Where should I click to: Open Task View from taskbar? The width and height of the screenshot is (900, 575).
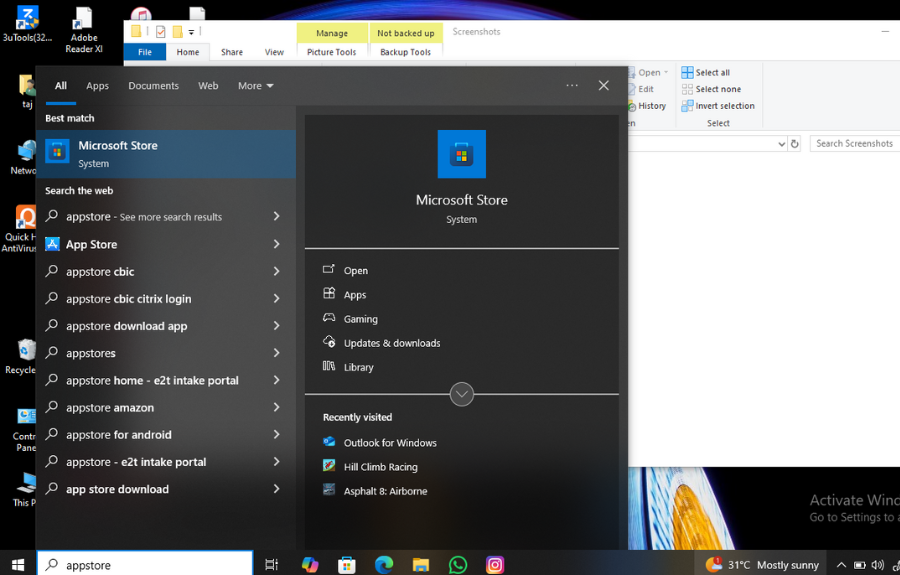click(271, 565)
